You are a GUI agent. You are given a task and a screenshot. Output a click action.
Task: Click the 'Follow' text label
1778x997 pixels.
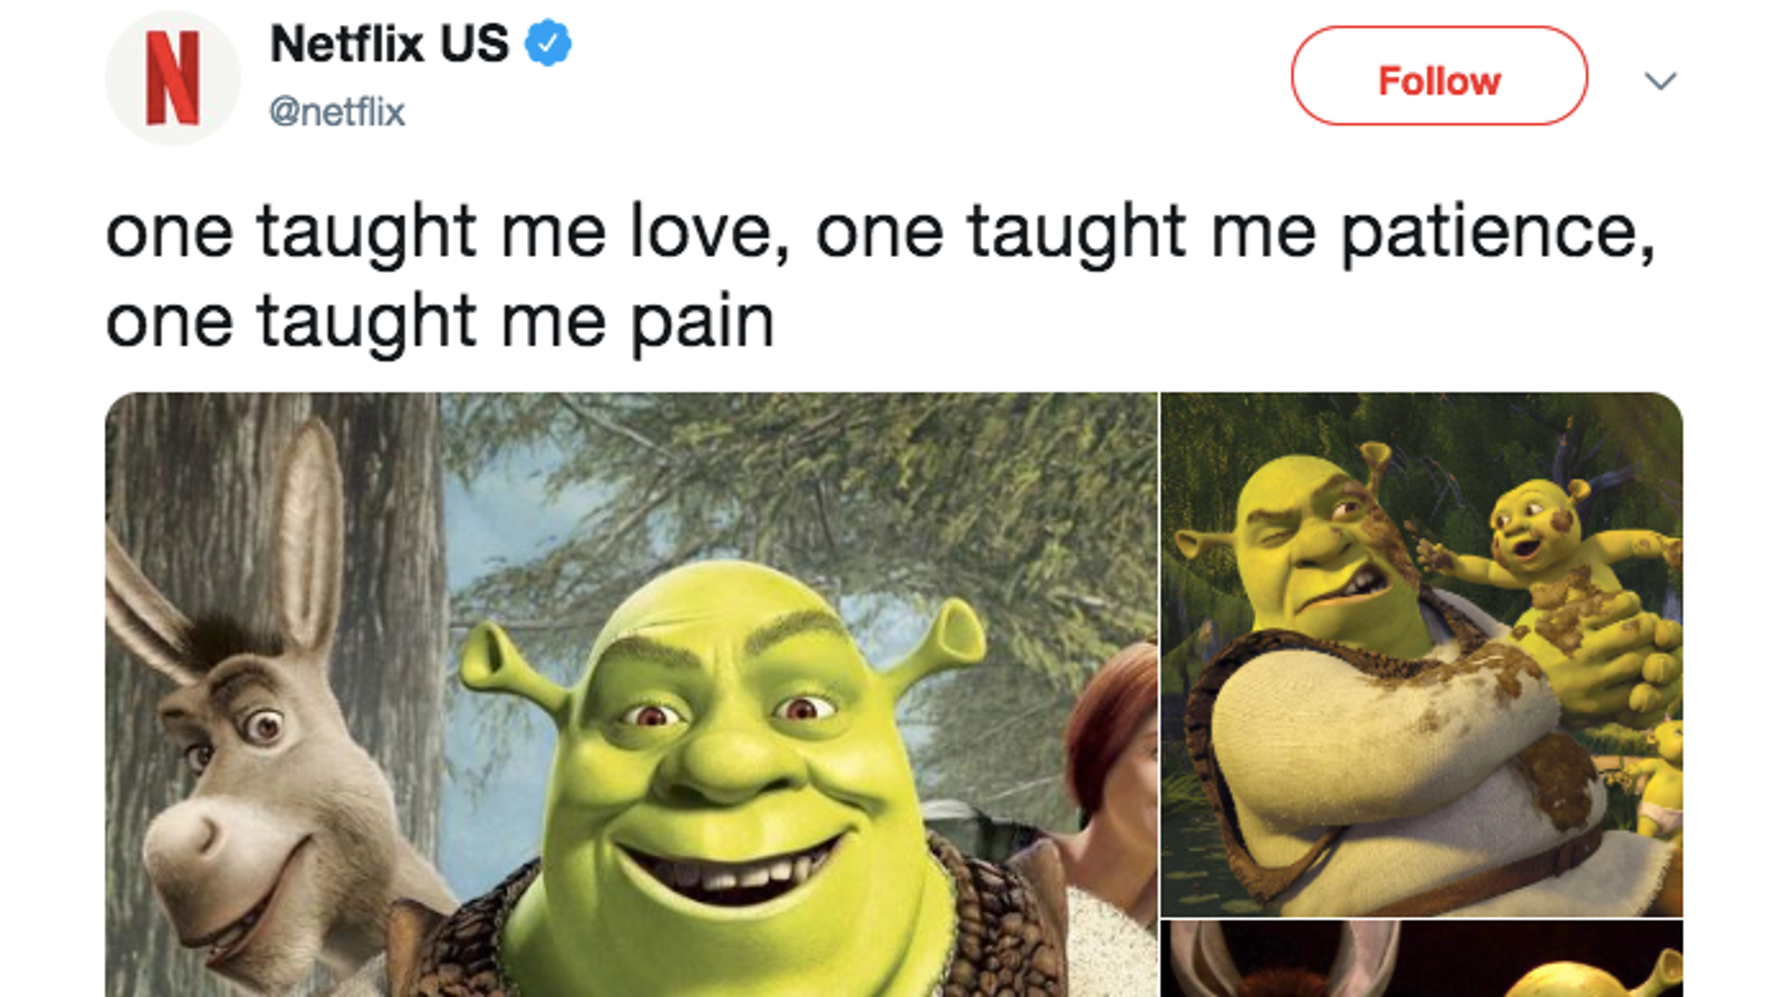[x=1439, y=81]
